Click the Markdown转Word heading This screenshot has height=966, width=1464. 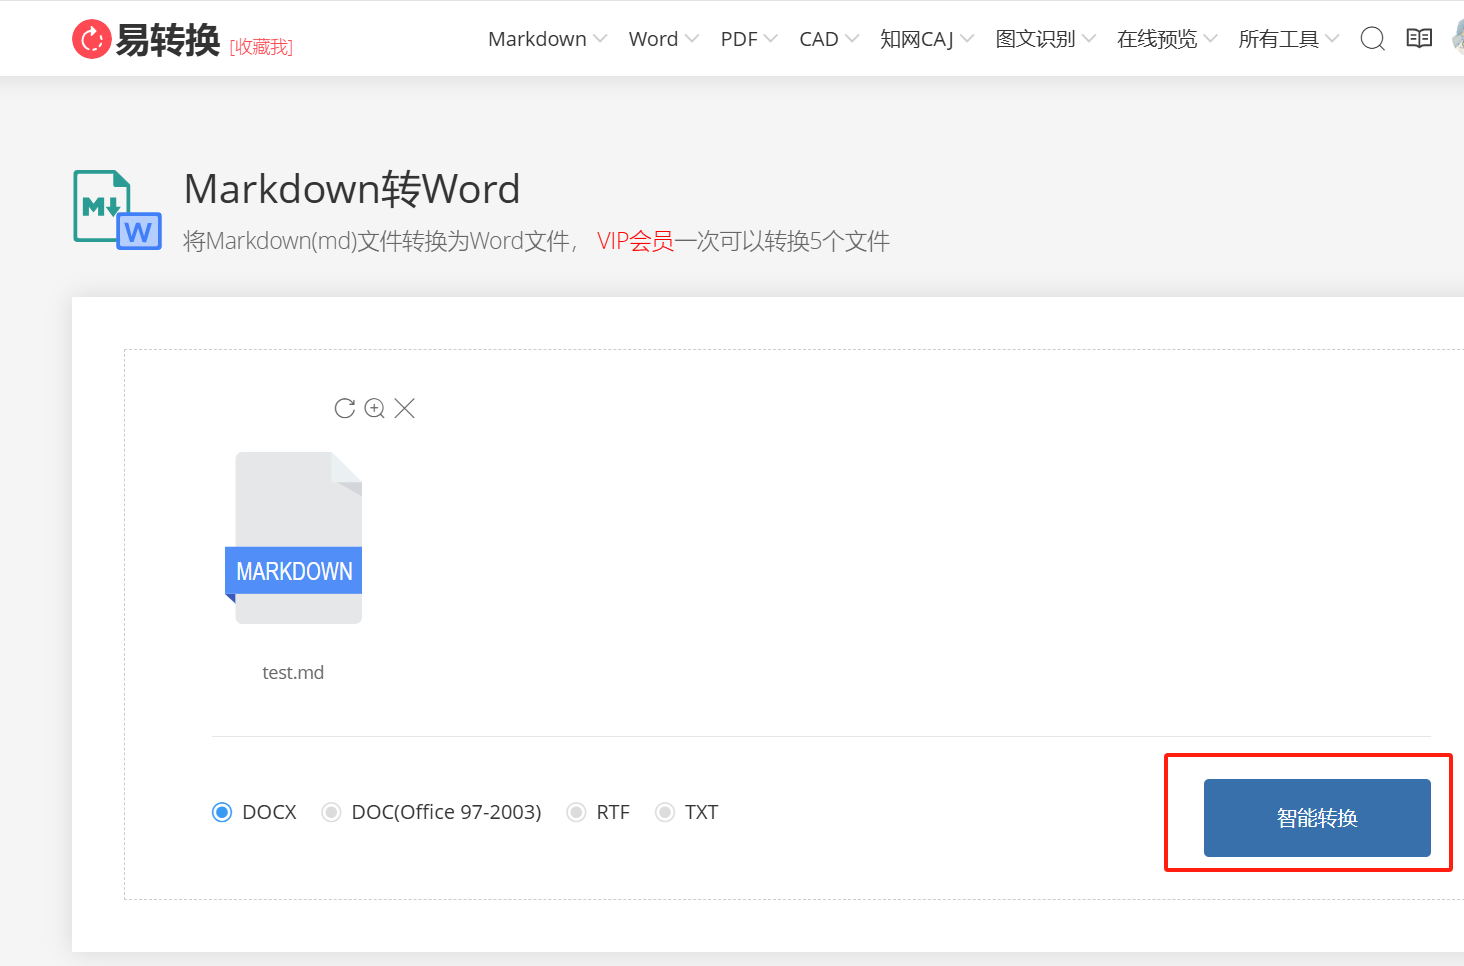point(352,189)
